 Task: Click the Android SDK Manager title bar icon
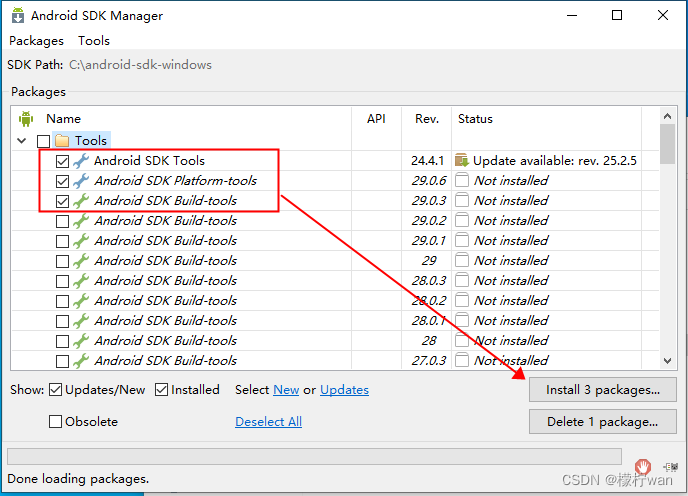tap(17, 16)
